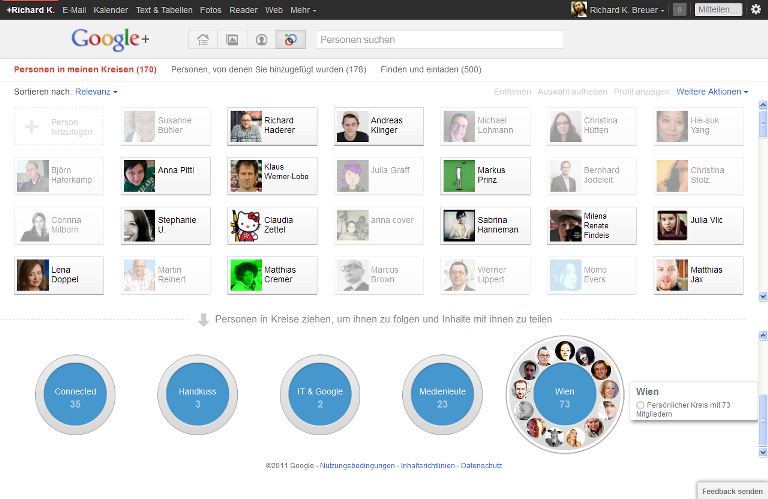Select the Wien circle radio option

pos(640,405)
